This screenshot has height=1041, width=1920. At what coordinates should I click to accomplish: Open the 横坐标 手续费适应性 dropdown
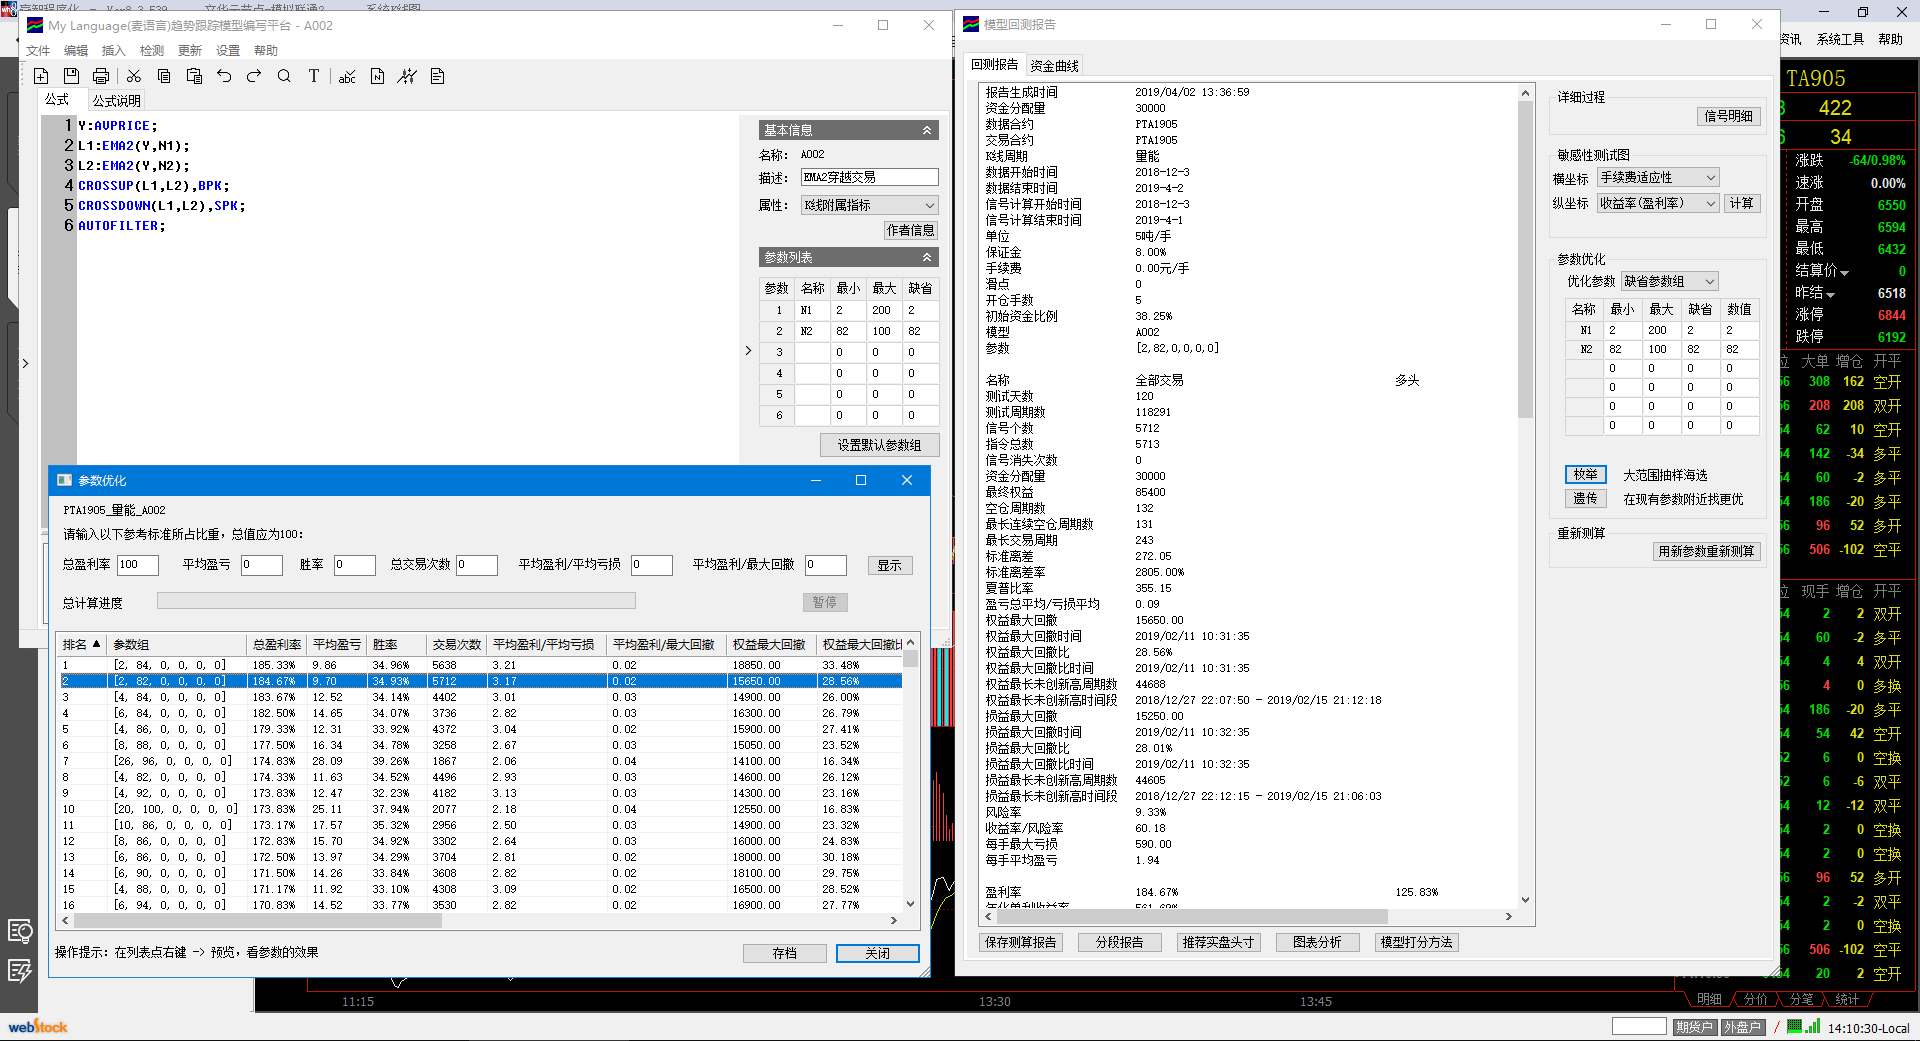coord(1710,178)
